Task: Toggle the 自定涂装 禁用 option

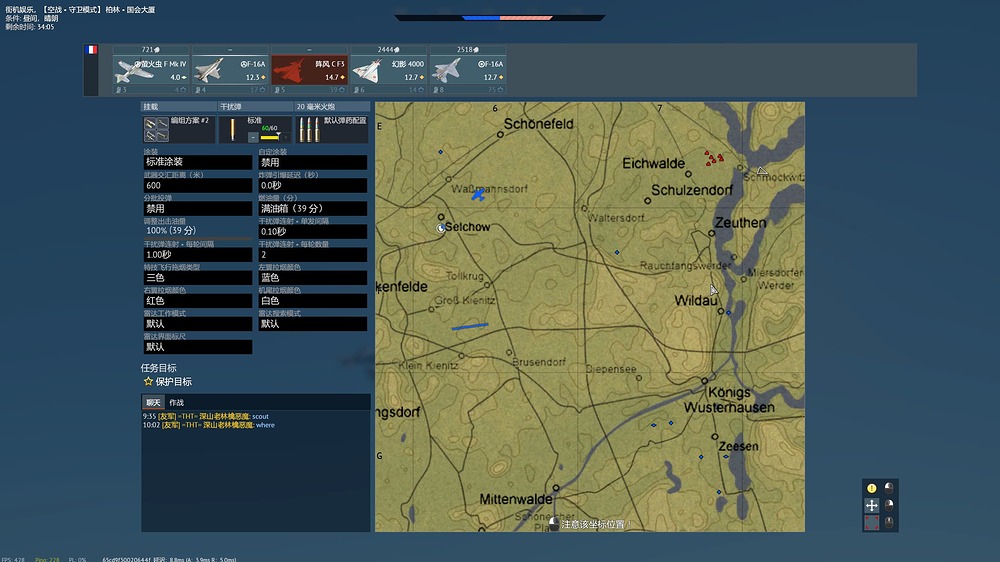Action: pos(312,162)
